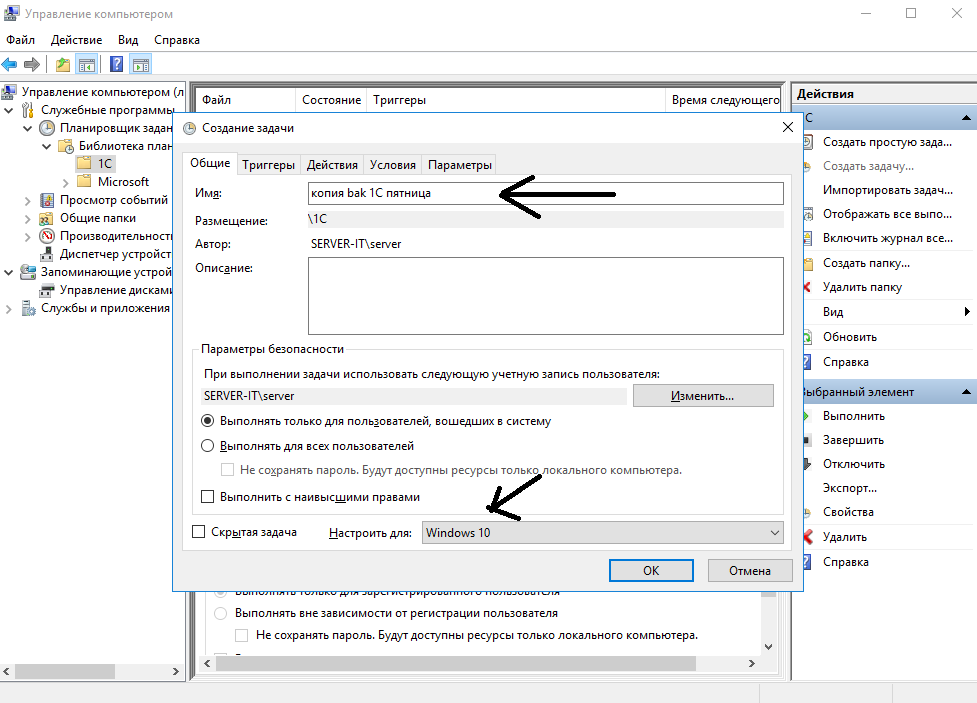Check background Не сохранять пароль box below dialog
Viewport: 977px width, 703px height.
242,636
